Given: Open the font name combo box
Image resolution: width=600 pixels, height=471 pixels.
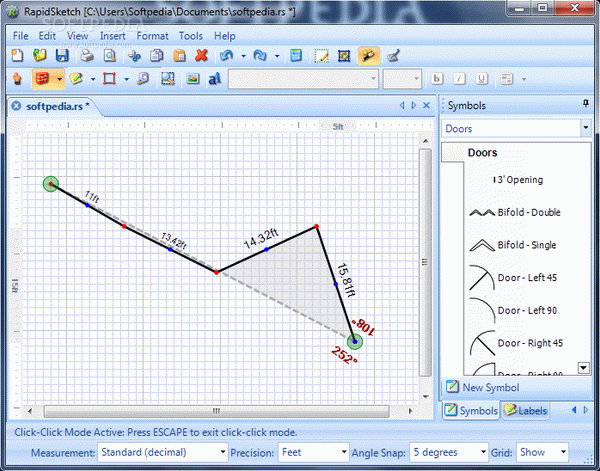Looking at the screenshot, I should 303,79.
